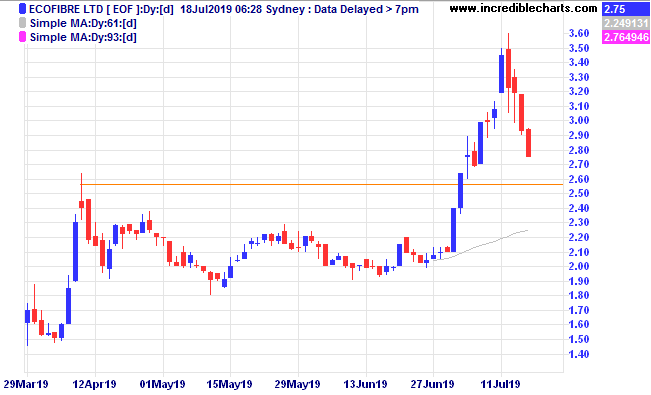
Task: Click the 1.40 price axis label
Action: [x=579, y=354]
